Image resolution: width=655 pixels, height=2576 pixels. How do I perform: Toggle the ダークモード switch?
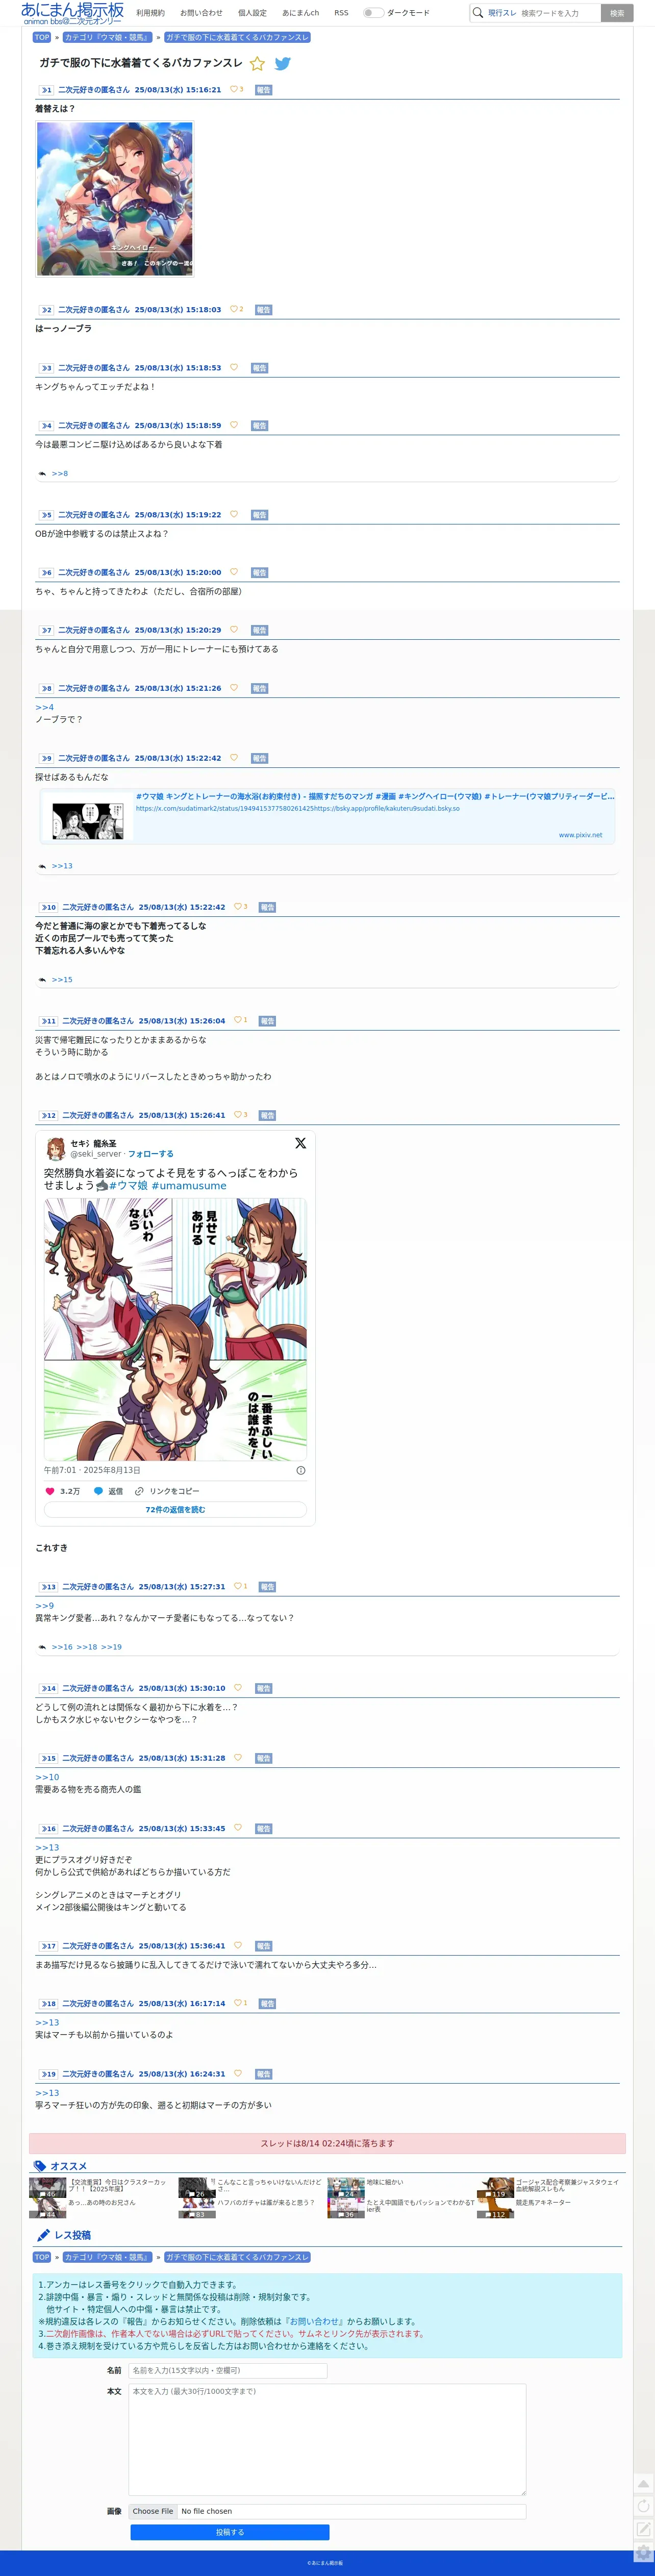[x=372, y=13]
